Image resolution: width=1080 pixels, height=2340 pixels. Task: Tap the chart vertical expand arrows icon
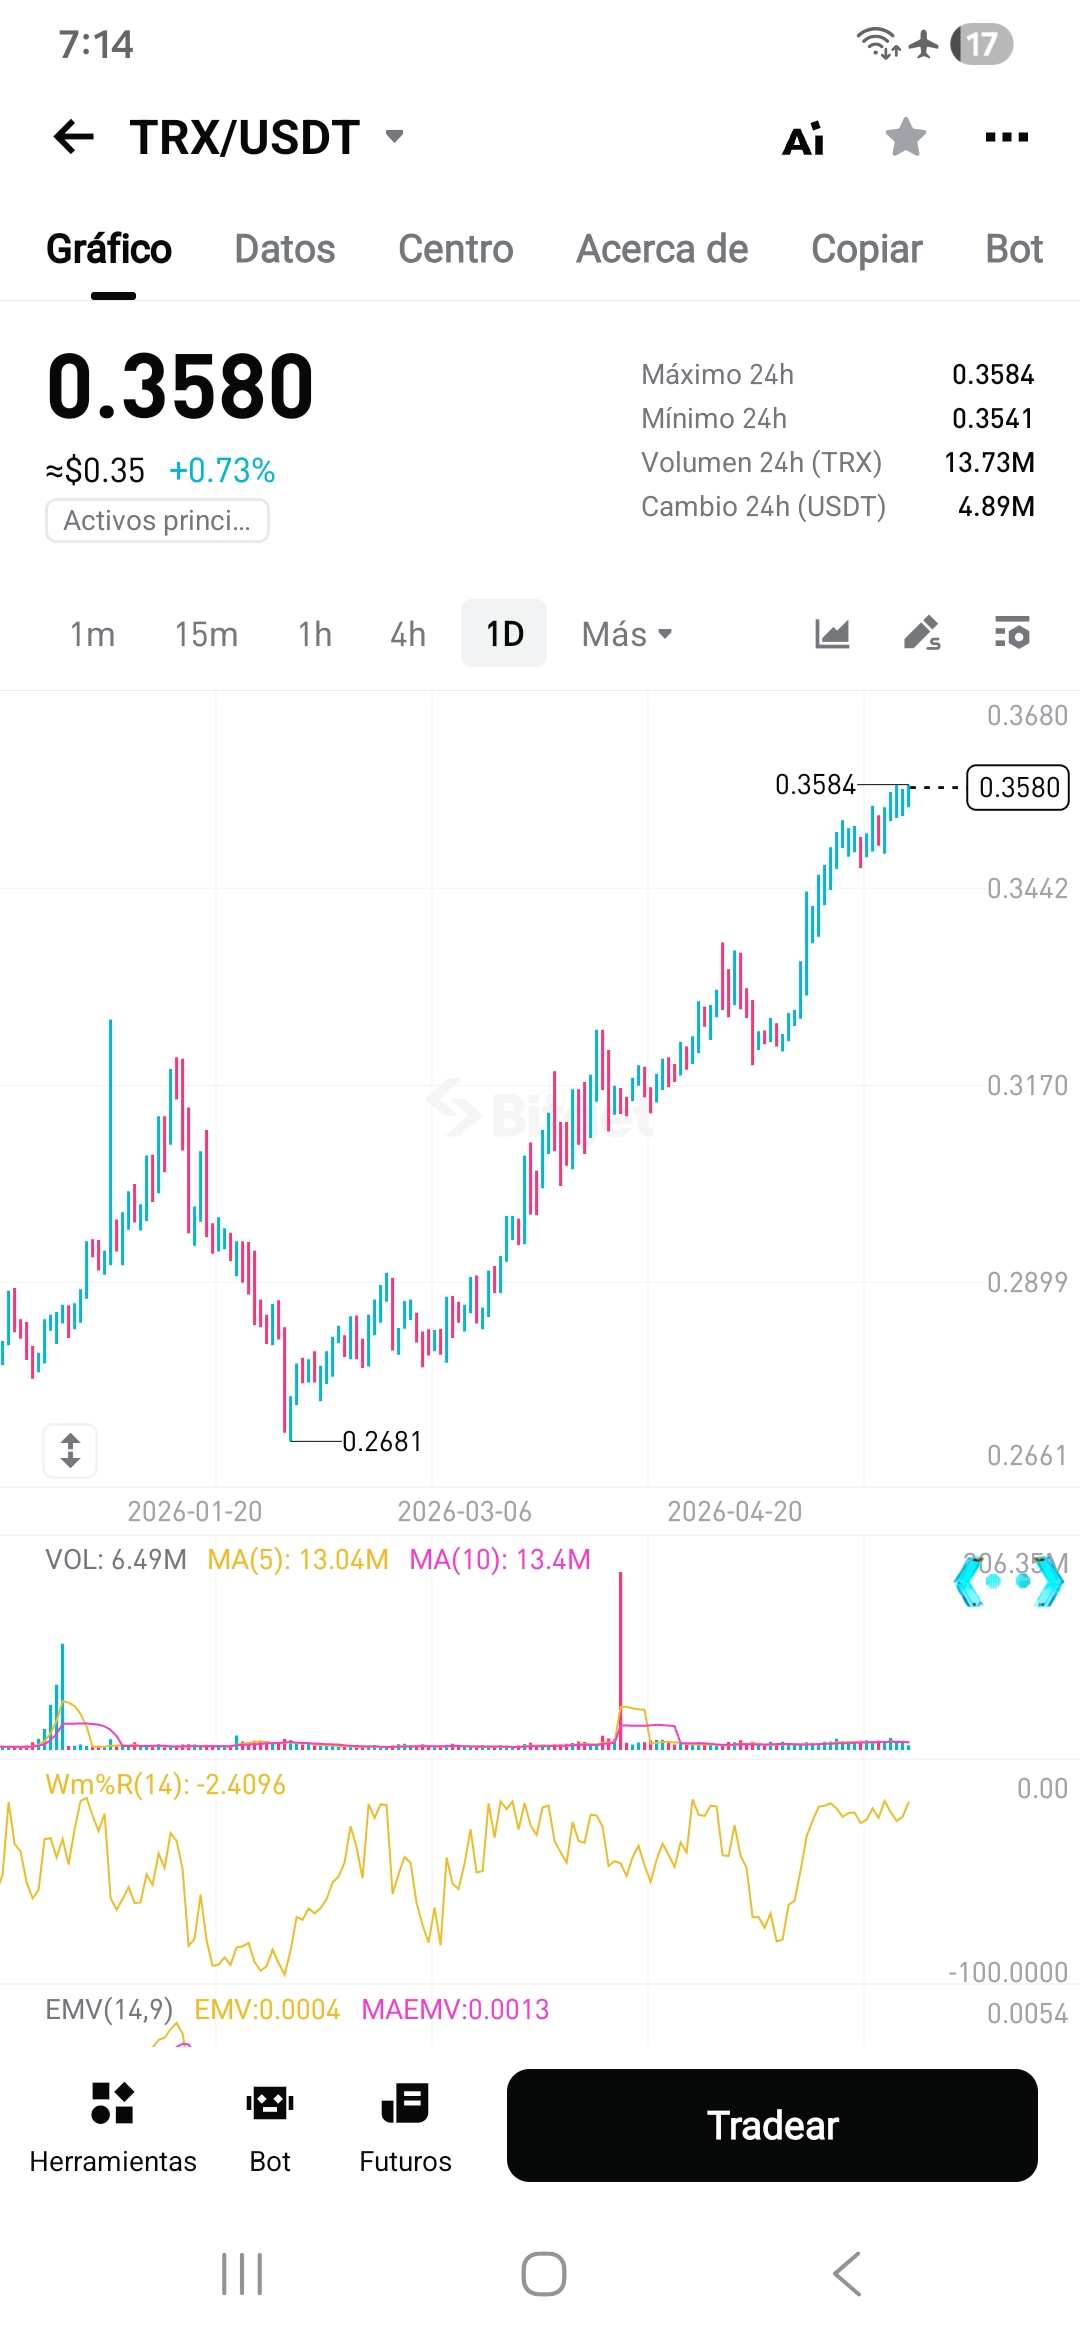[x=70, y=1450]
